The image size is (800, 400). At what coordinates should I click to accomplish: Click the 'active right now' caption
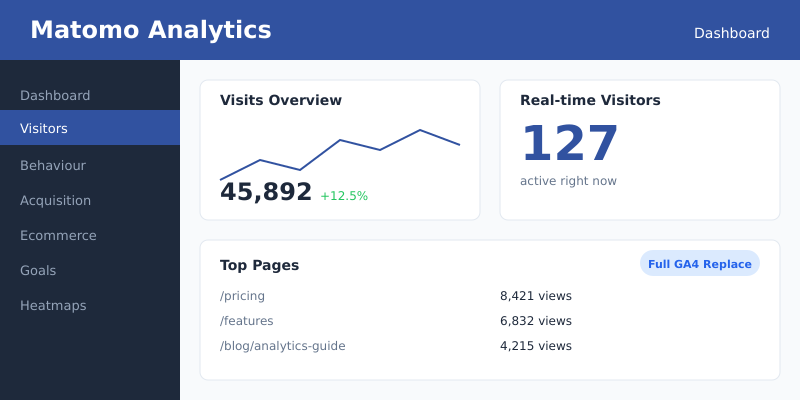pyautogui.click(x=568, y=181)
